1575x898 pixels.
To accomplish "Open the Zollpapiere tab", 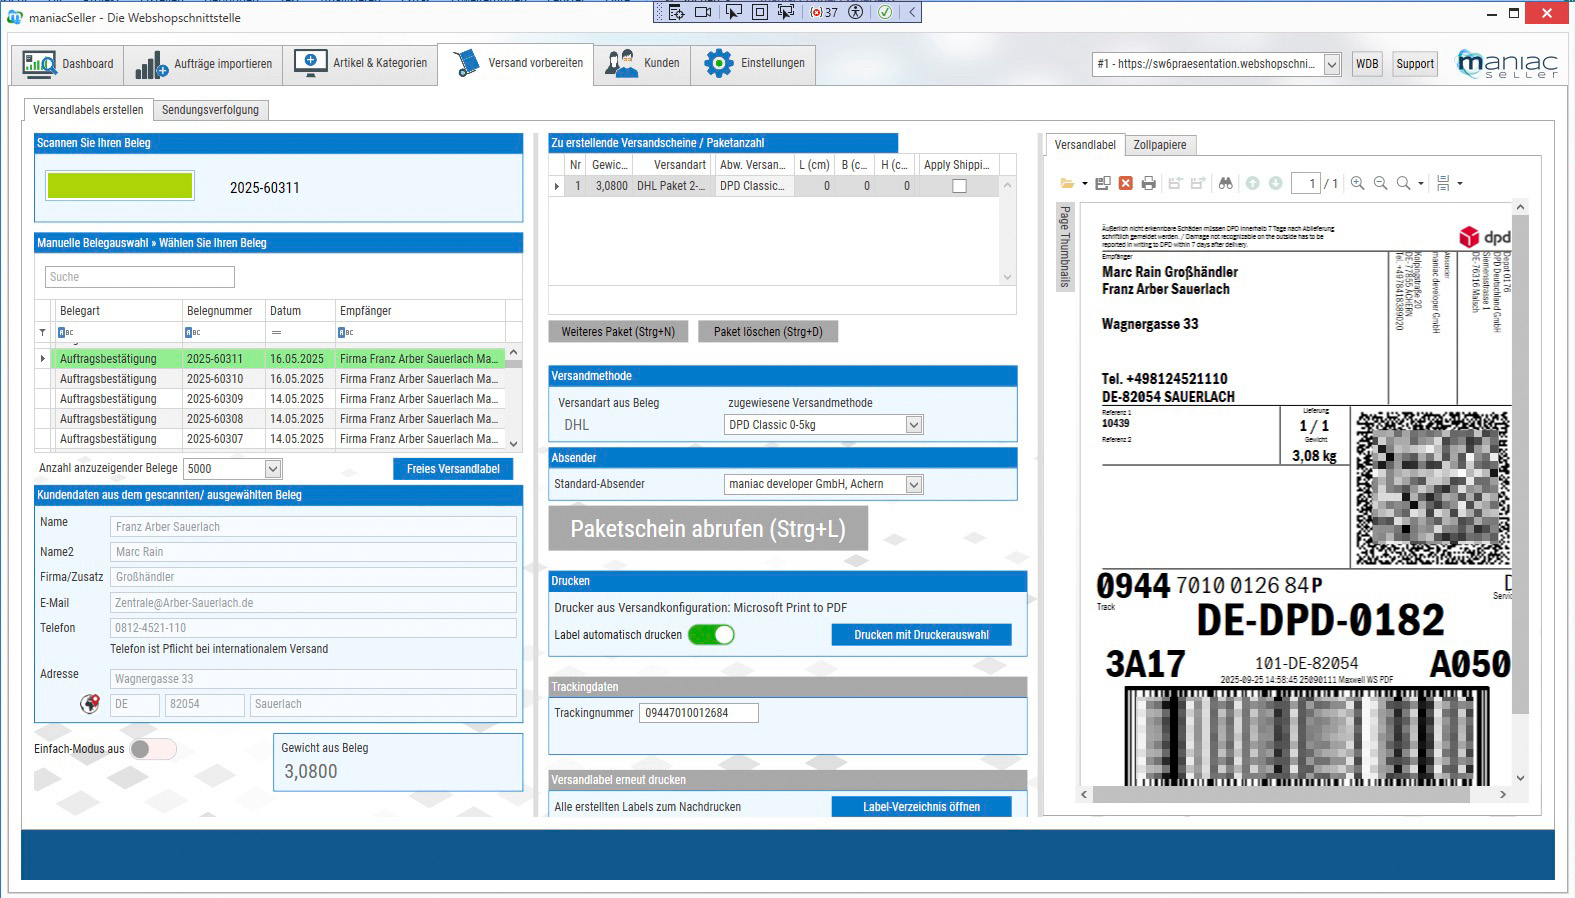I will (1159, 145).
